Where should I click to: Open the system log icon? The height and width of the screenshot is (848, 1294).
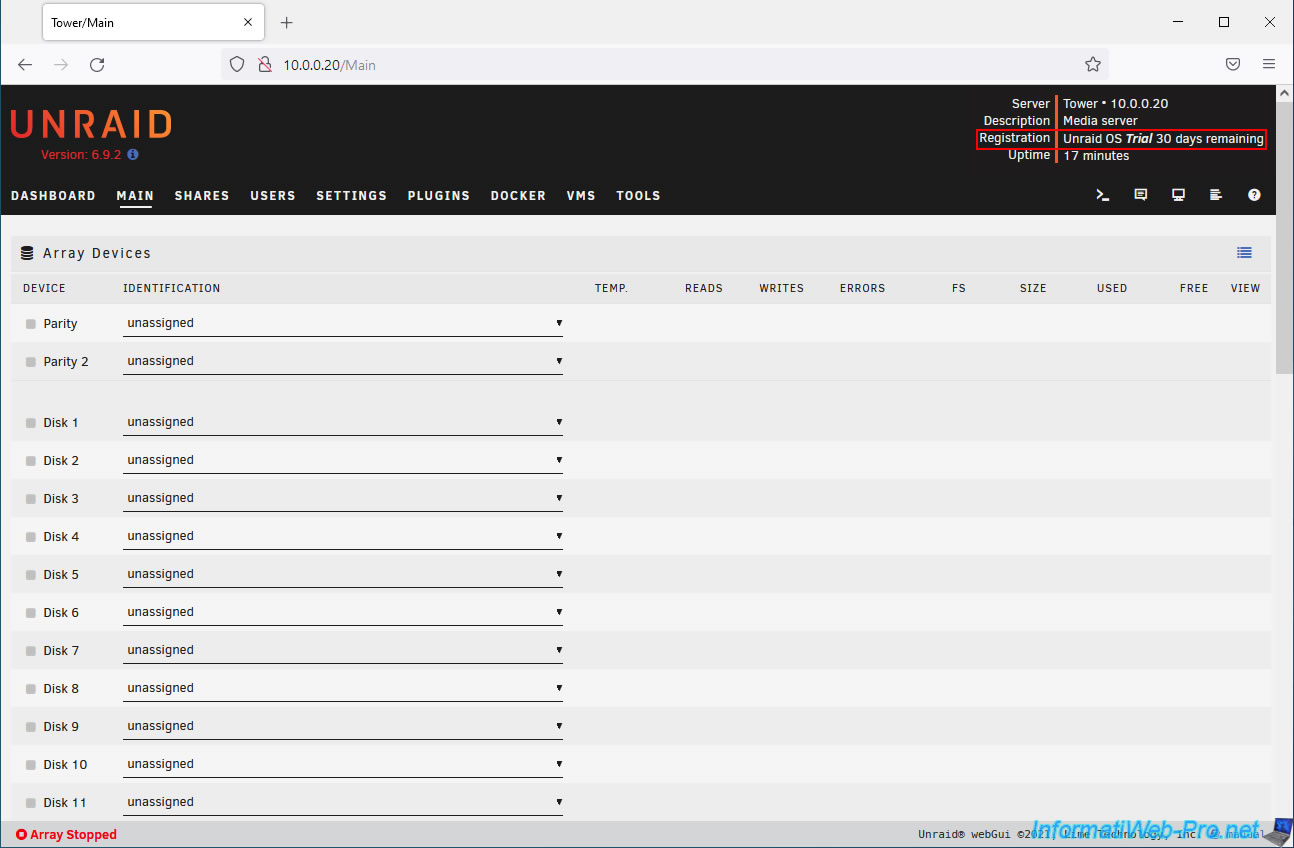(1216, 195)
